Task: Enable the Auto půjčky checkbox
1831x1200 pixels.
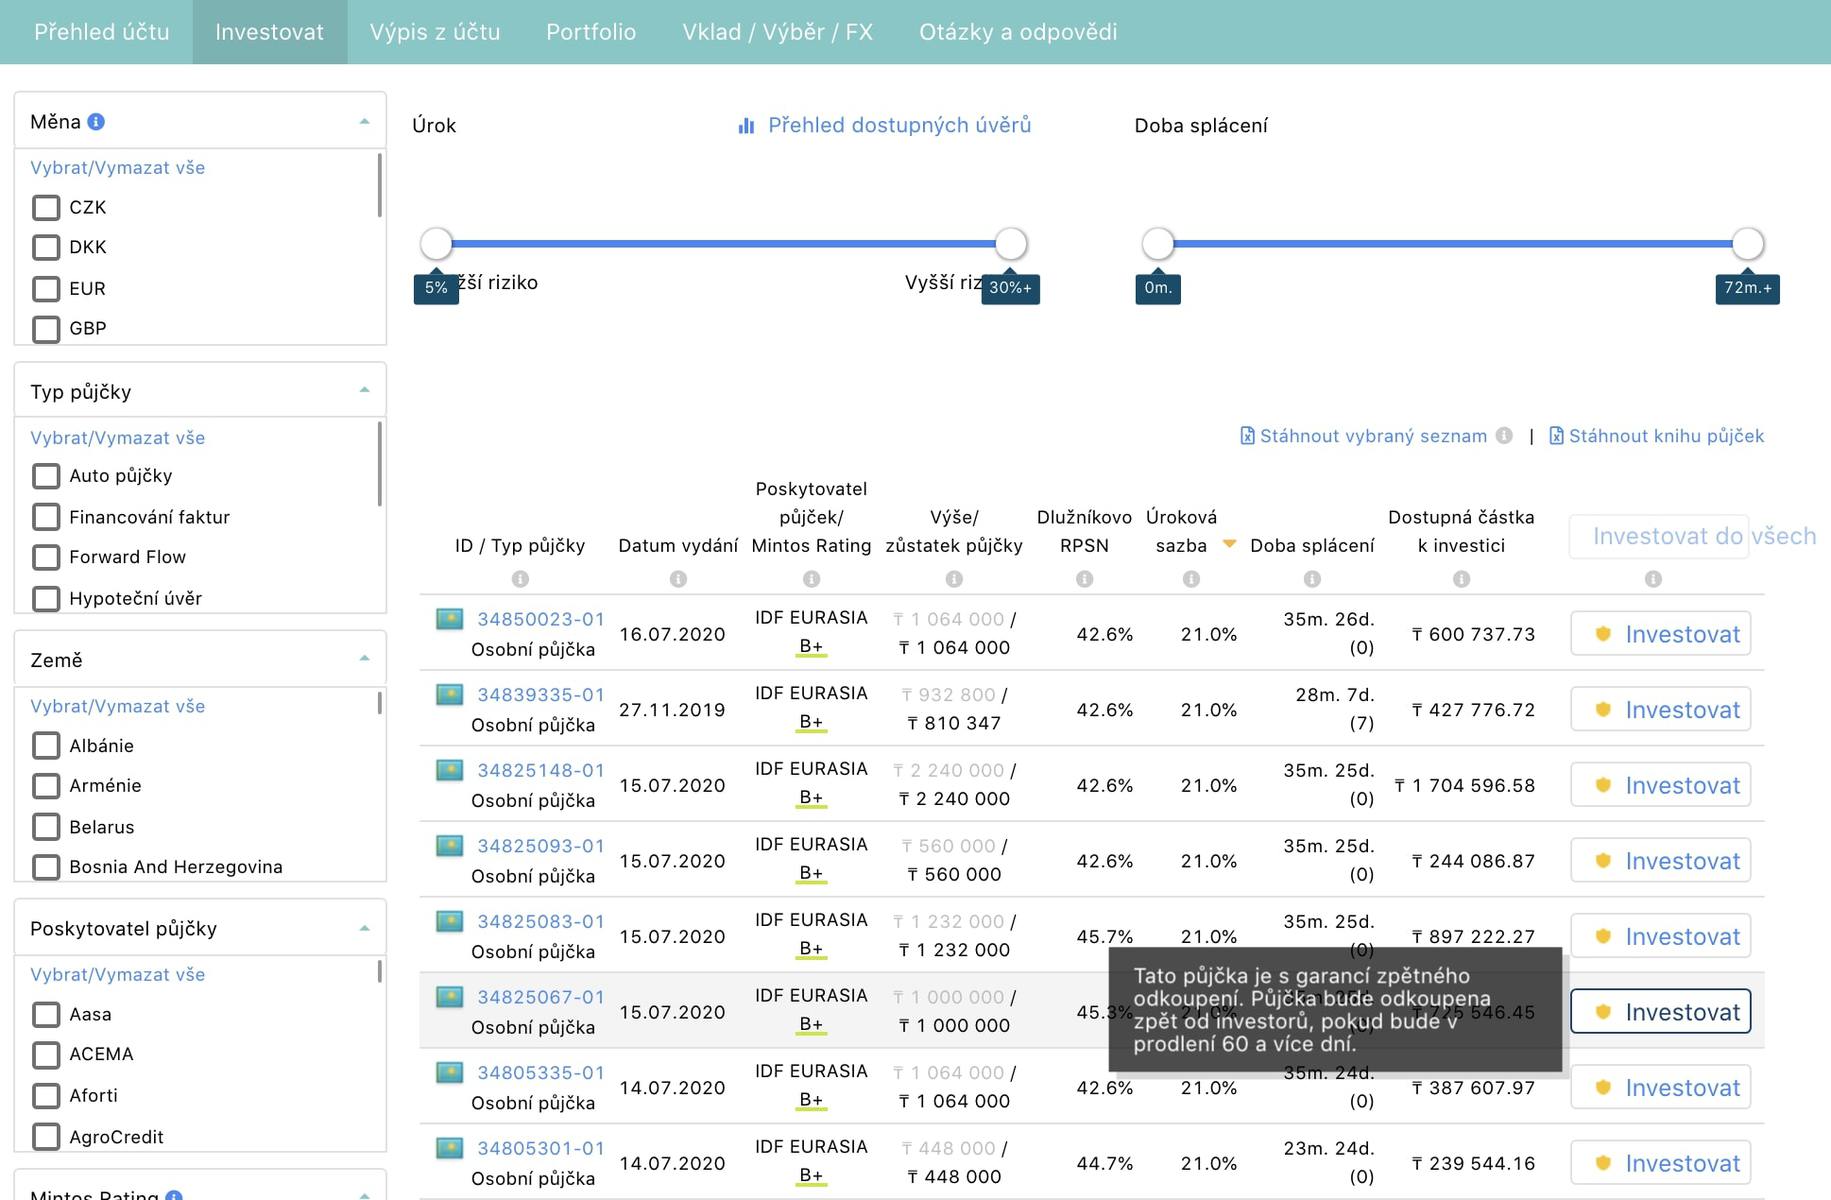Action: (46, 476)
